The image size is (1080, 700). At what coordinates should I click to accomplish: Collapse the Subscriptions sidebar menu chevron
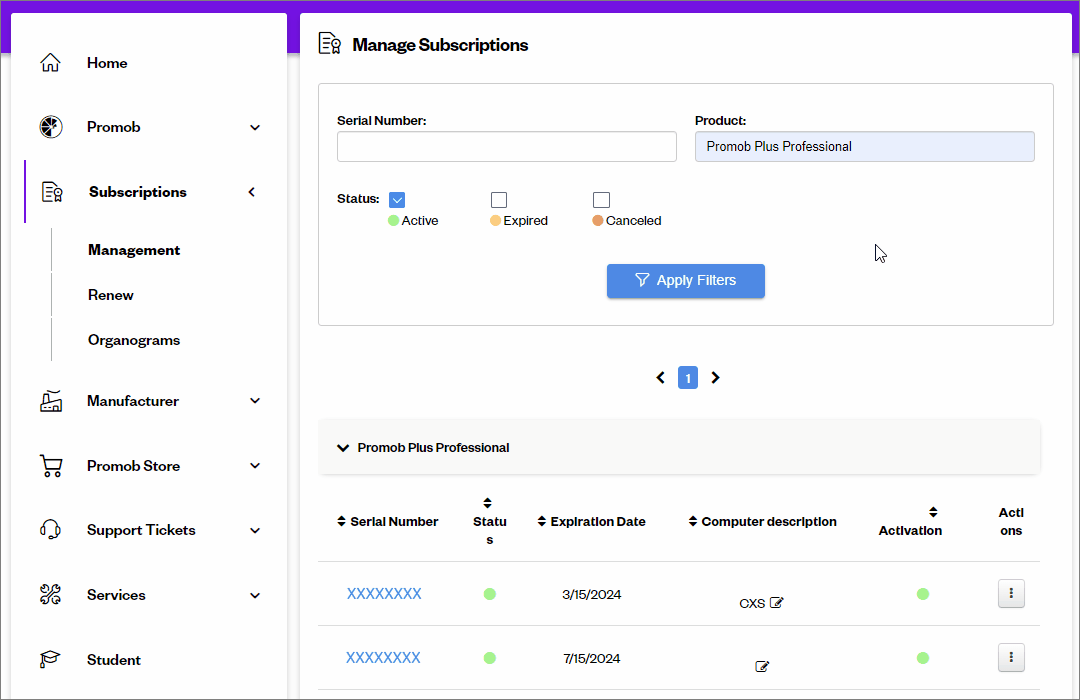(252, 192)
